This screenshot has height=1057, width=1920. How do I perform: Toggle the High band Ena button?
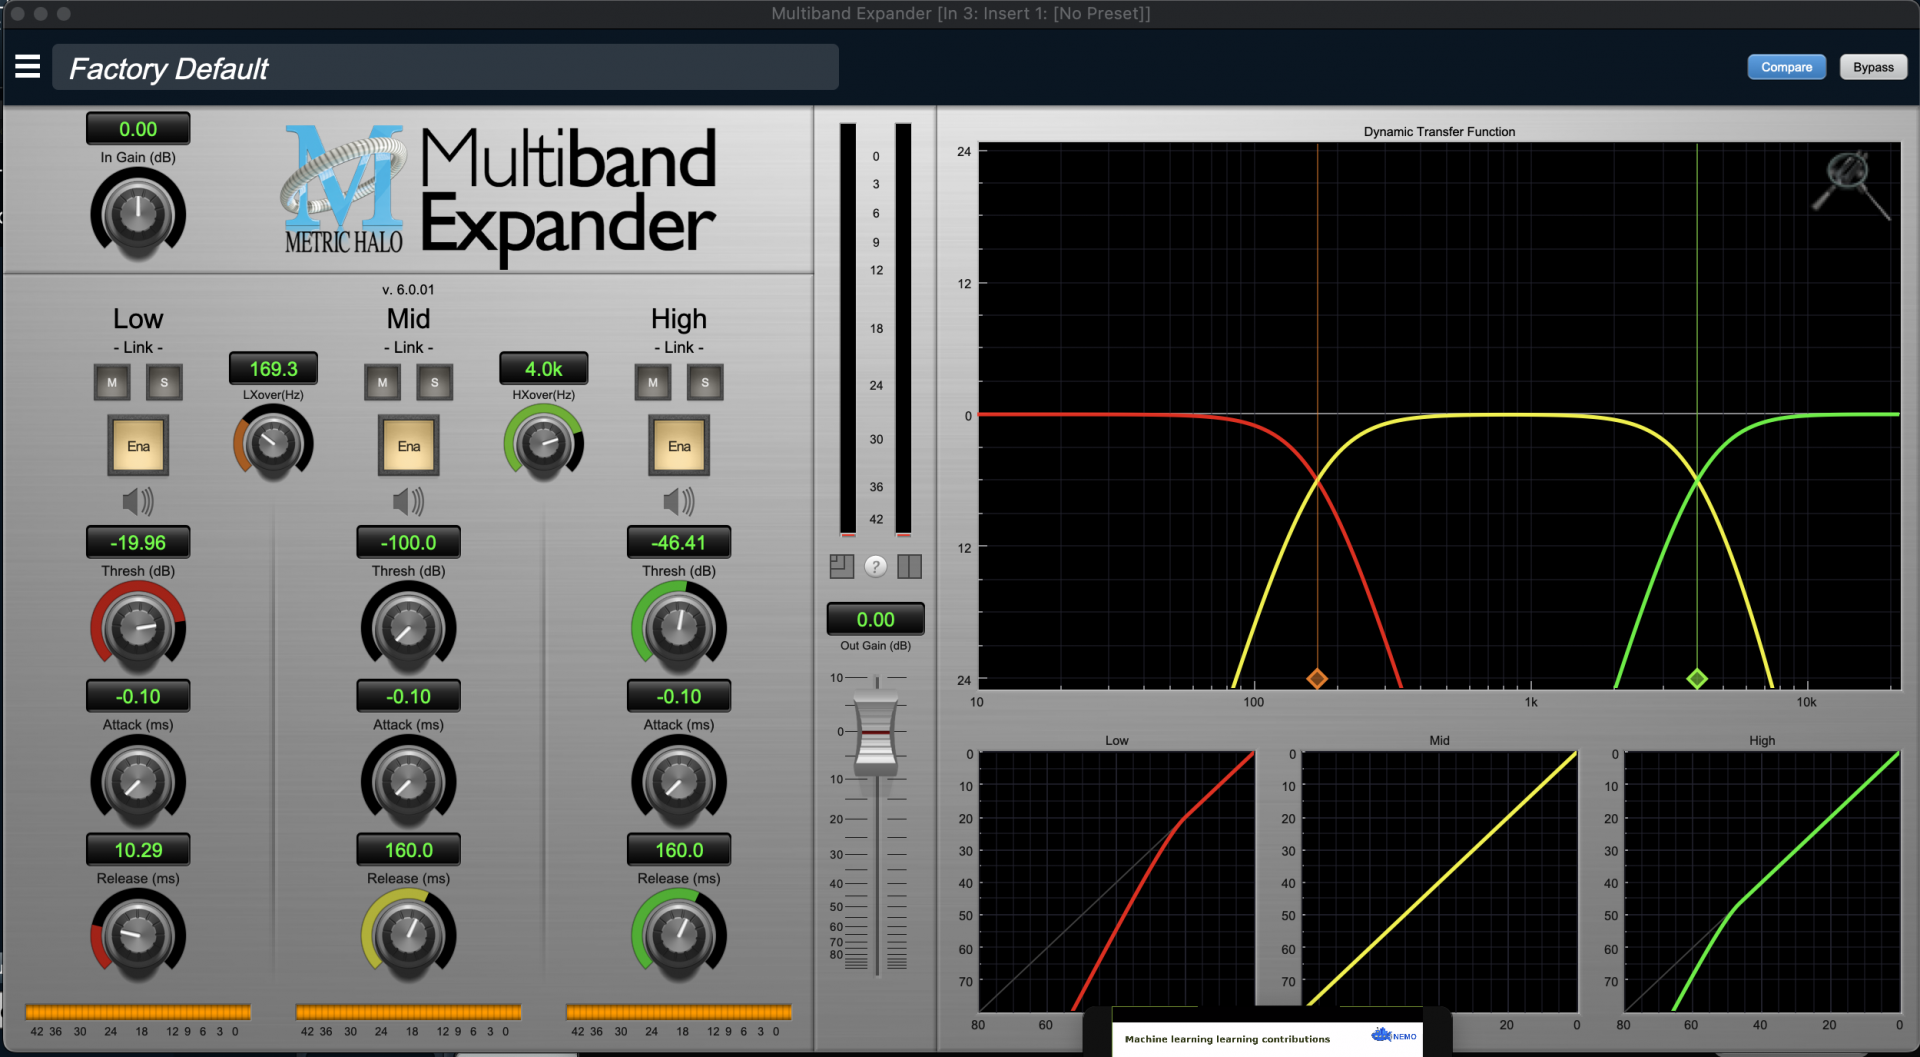(679, 446)
